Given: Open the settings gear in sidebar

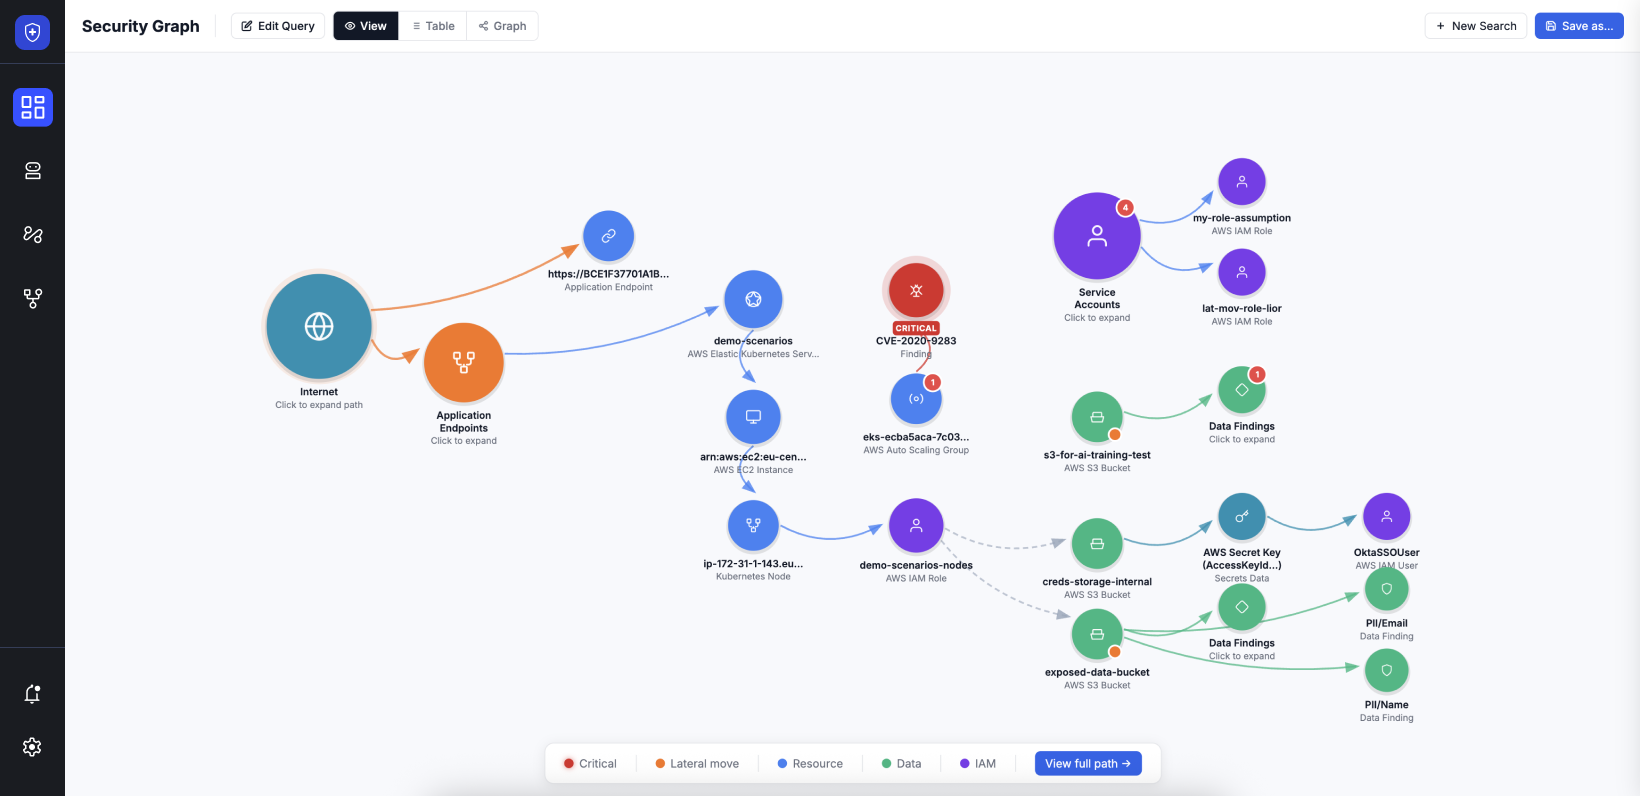Looking at the screenshot, I should pyautogui.click(x=33, y=747).
